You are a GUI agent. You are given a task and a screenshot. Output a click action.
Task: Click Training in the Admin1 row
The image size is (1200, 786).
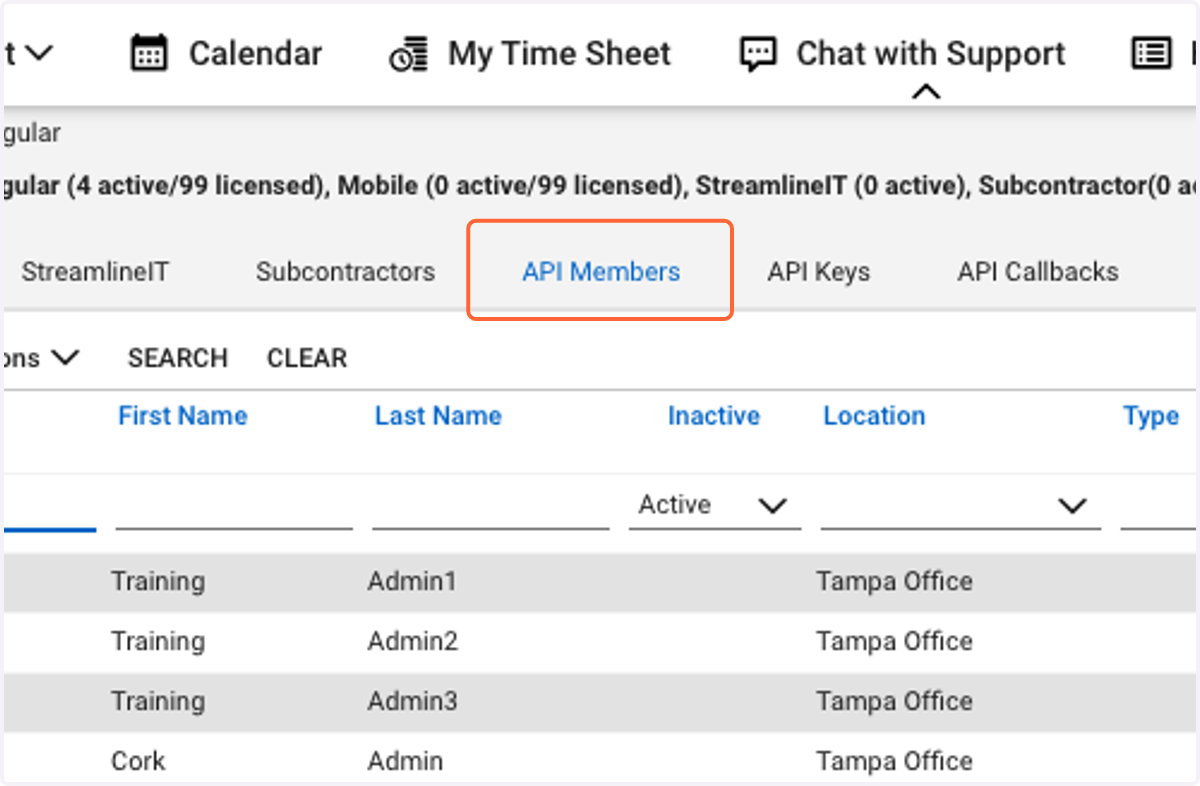click(158, 581)
